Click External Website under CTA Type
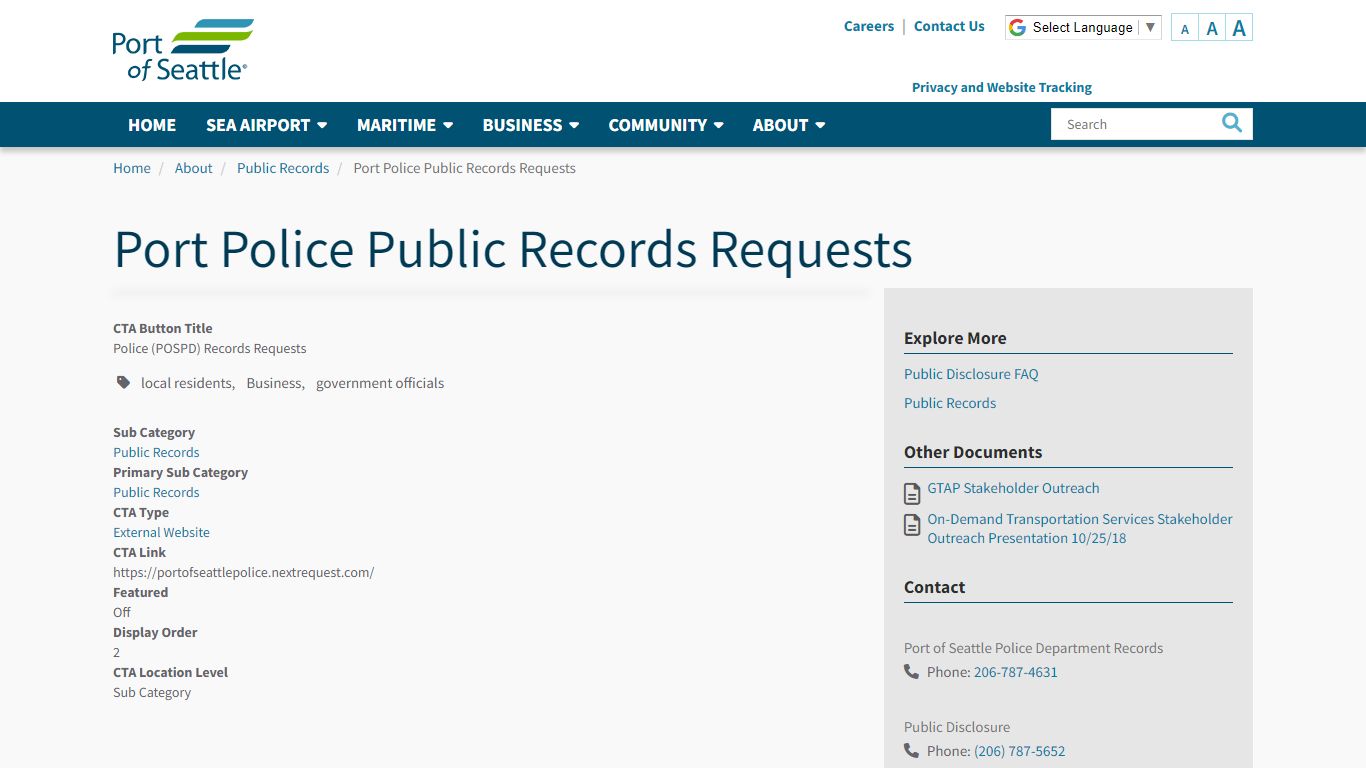This screenshot has width=1366, height=768. tap(161, 532)
